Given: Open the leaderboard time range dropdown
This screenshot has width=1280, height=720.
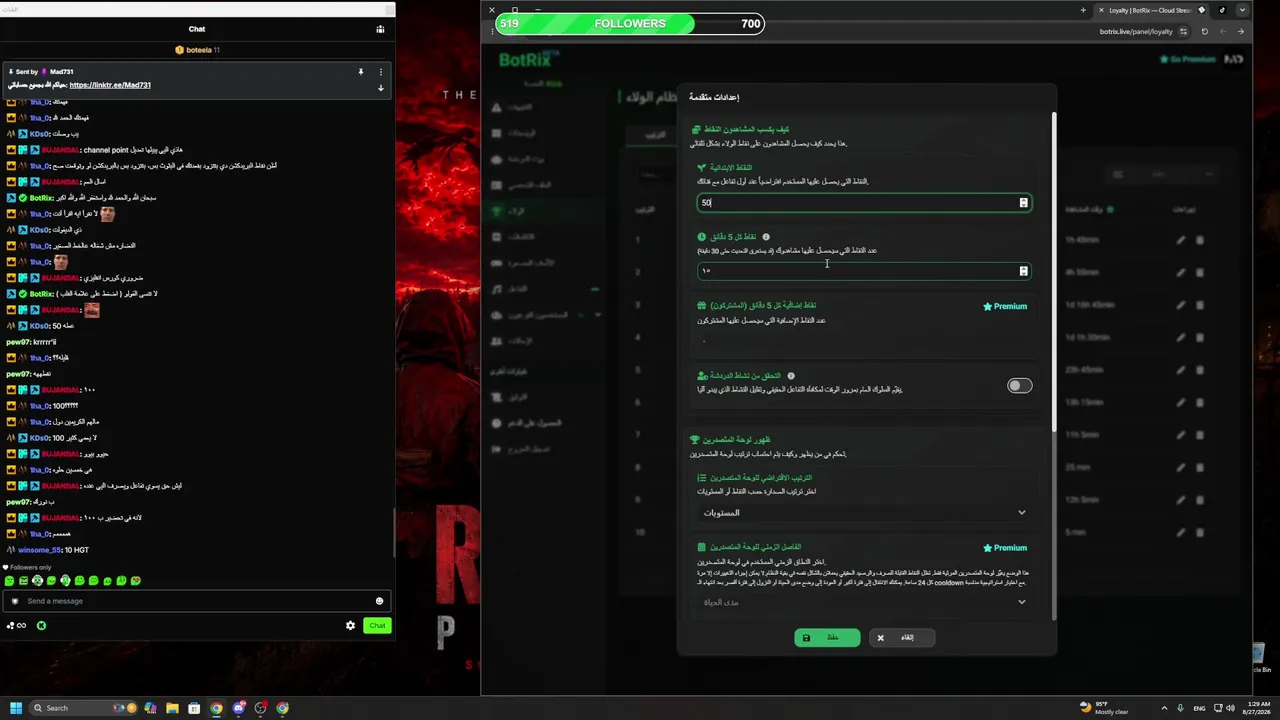Looking at the screenshot, I should tap(864, 602).
